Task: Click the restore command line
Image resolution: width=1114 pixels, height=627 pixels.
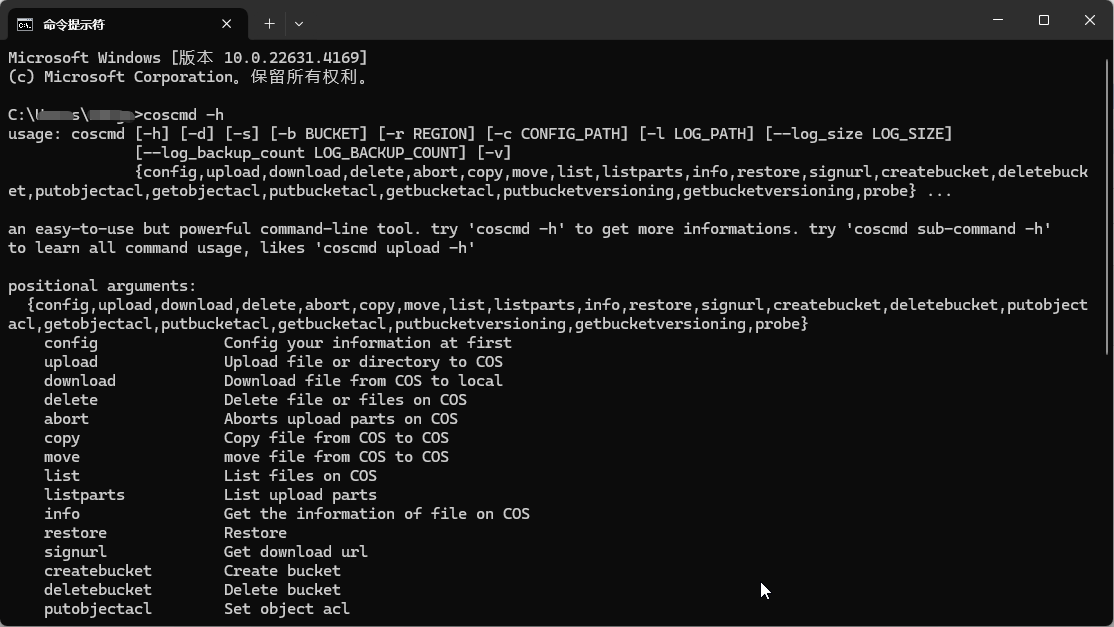Action: (x=75, y=532)
